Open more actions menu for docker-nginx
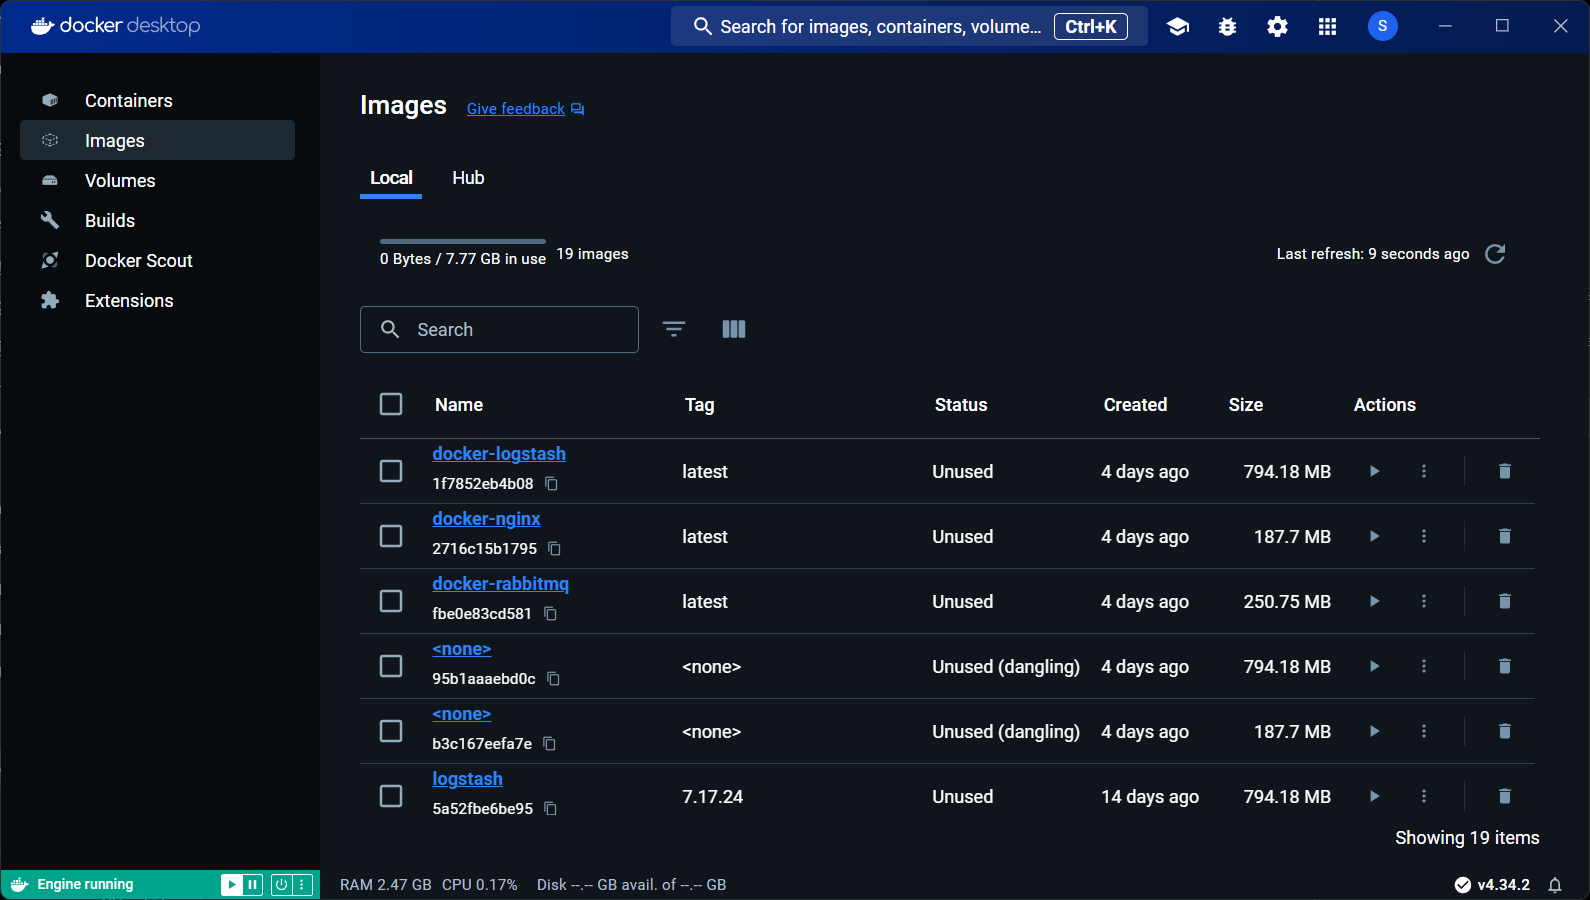The image size is (1590, 900). pos(1424,536)
